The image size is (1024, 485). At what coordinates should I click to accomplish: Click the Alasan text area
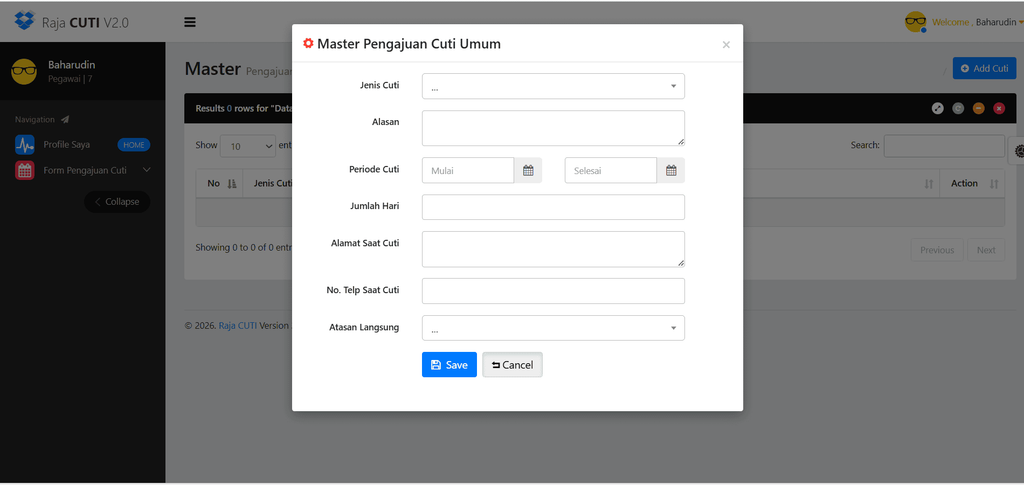(x=553, y=128)
